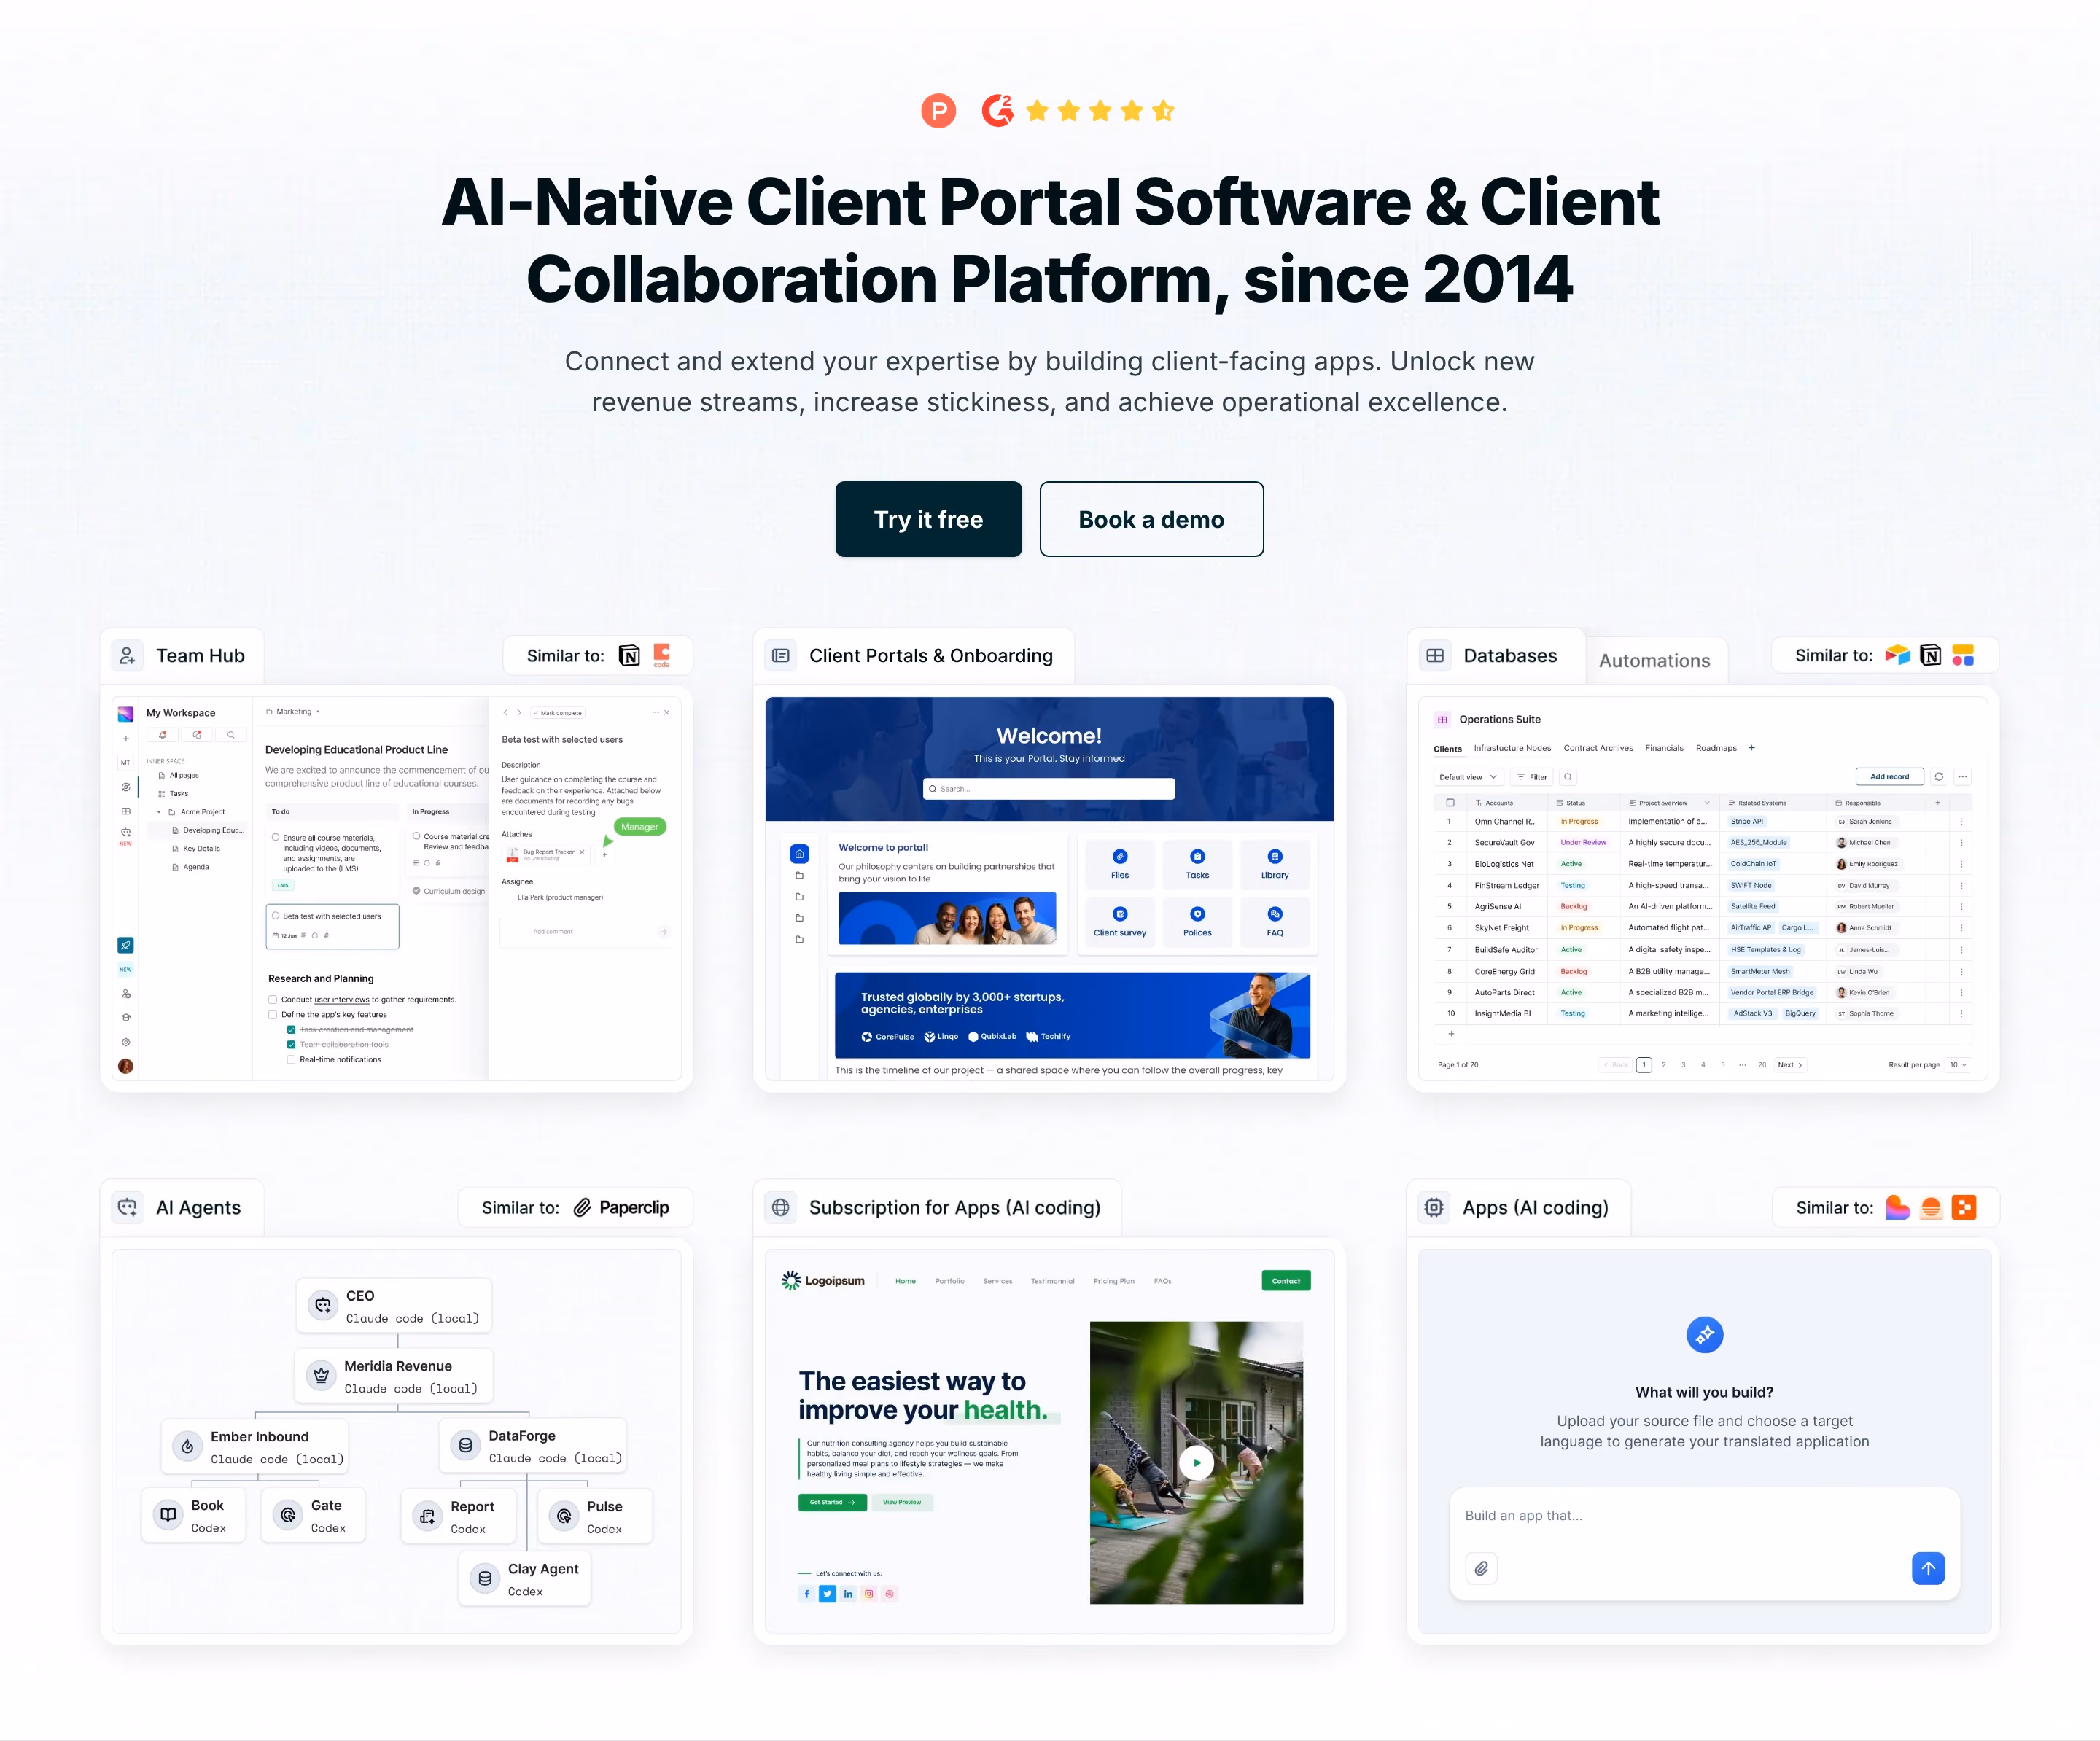Open the Marketing breadcrumb dropdown
The height and width of the screenshot is (1741, 2100).
point(318,712)
